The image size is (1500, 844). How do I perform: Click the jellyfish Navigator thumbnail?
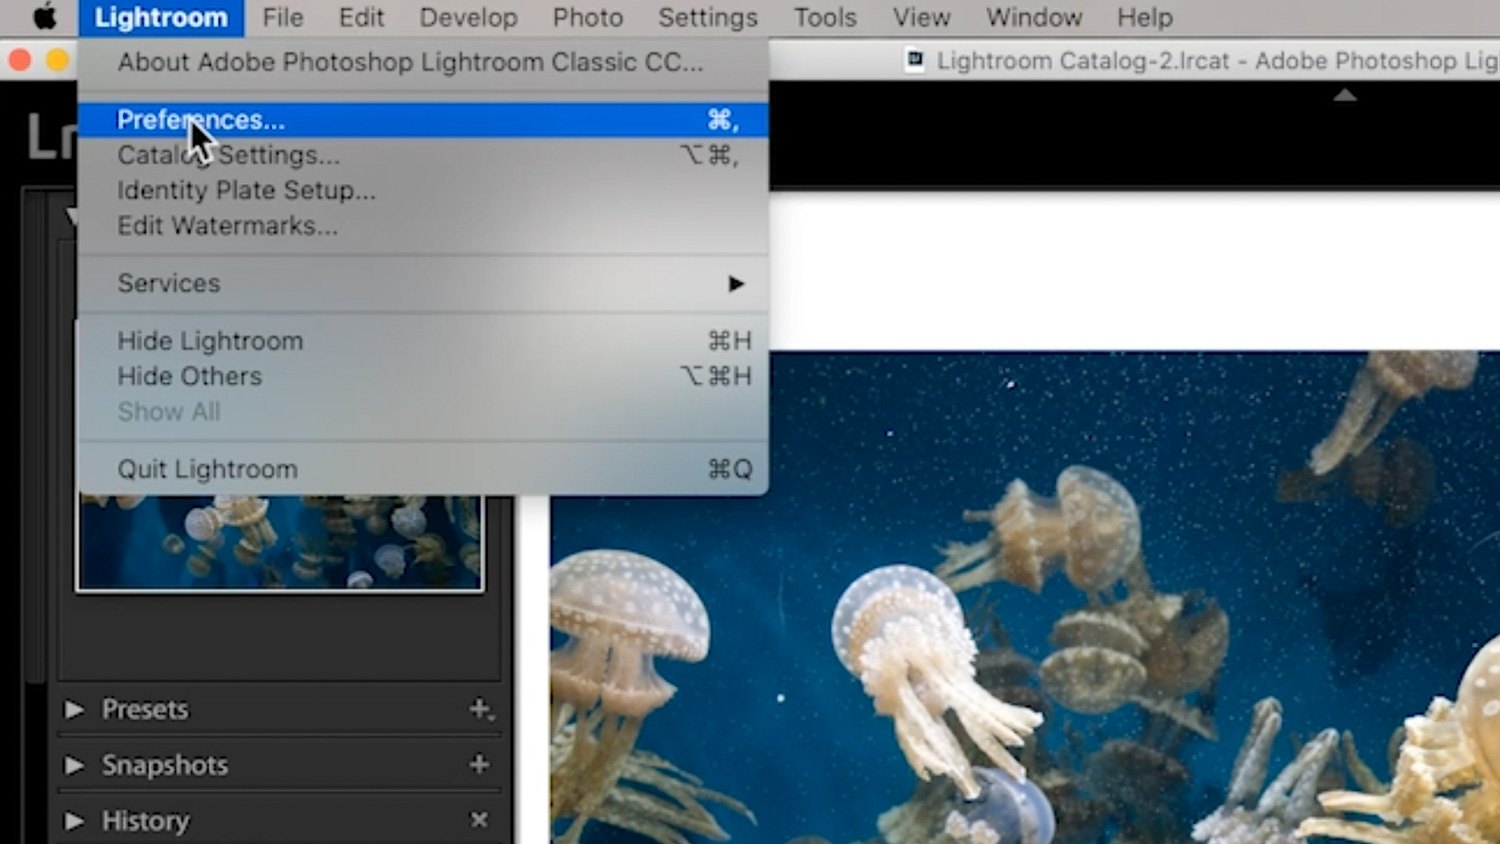tap(280, 545)
